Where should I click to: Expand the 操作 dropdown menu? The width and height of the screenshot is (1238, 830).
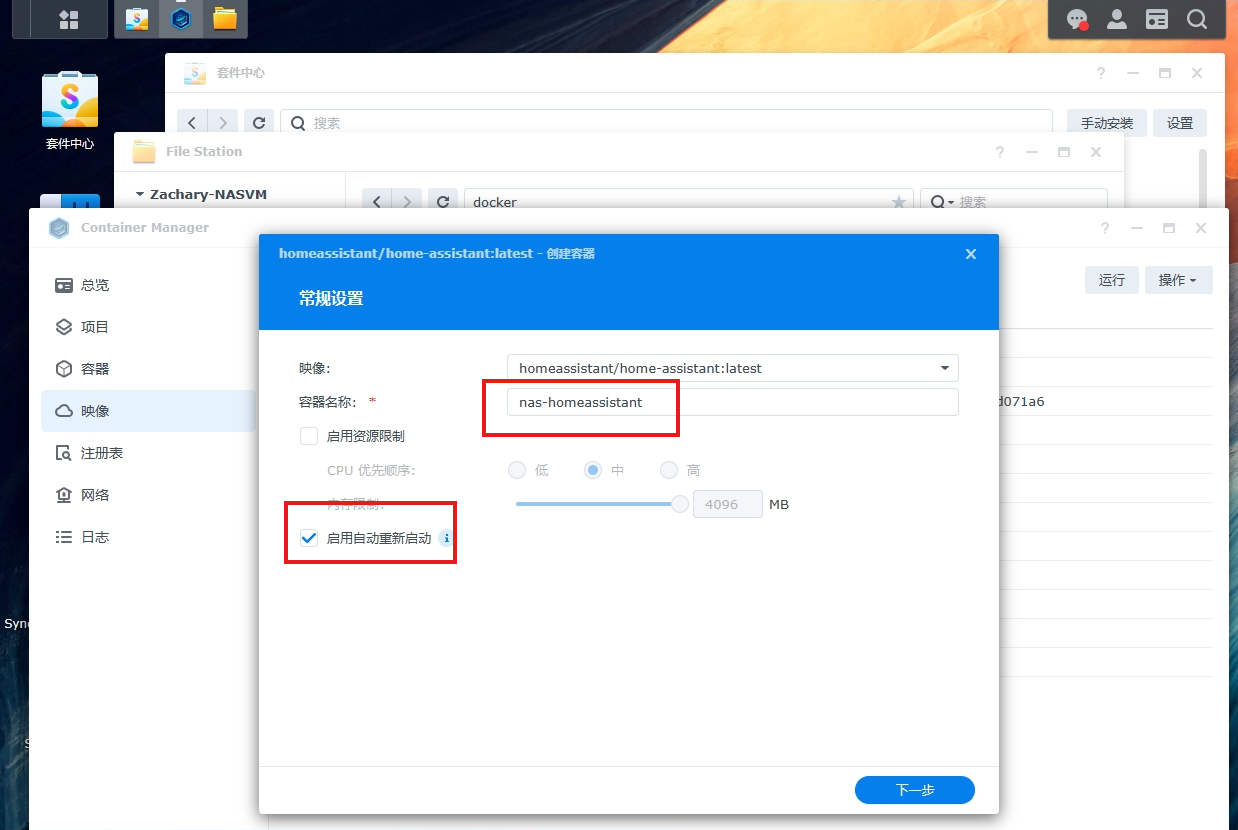[1178, 280]
